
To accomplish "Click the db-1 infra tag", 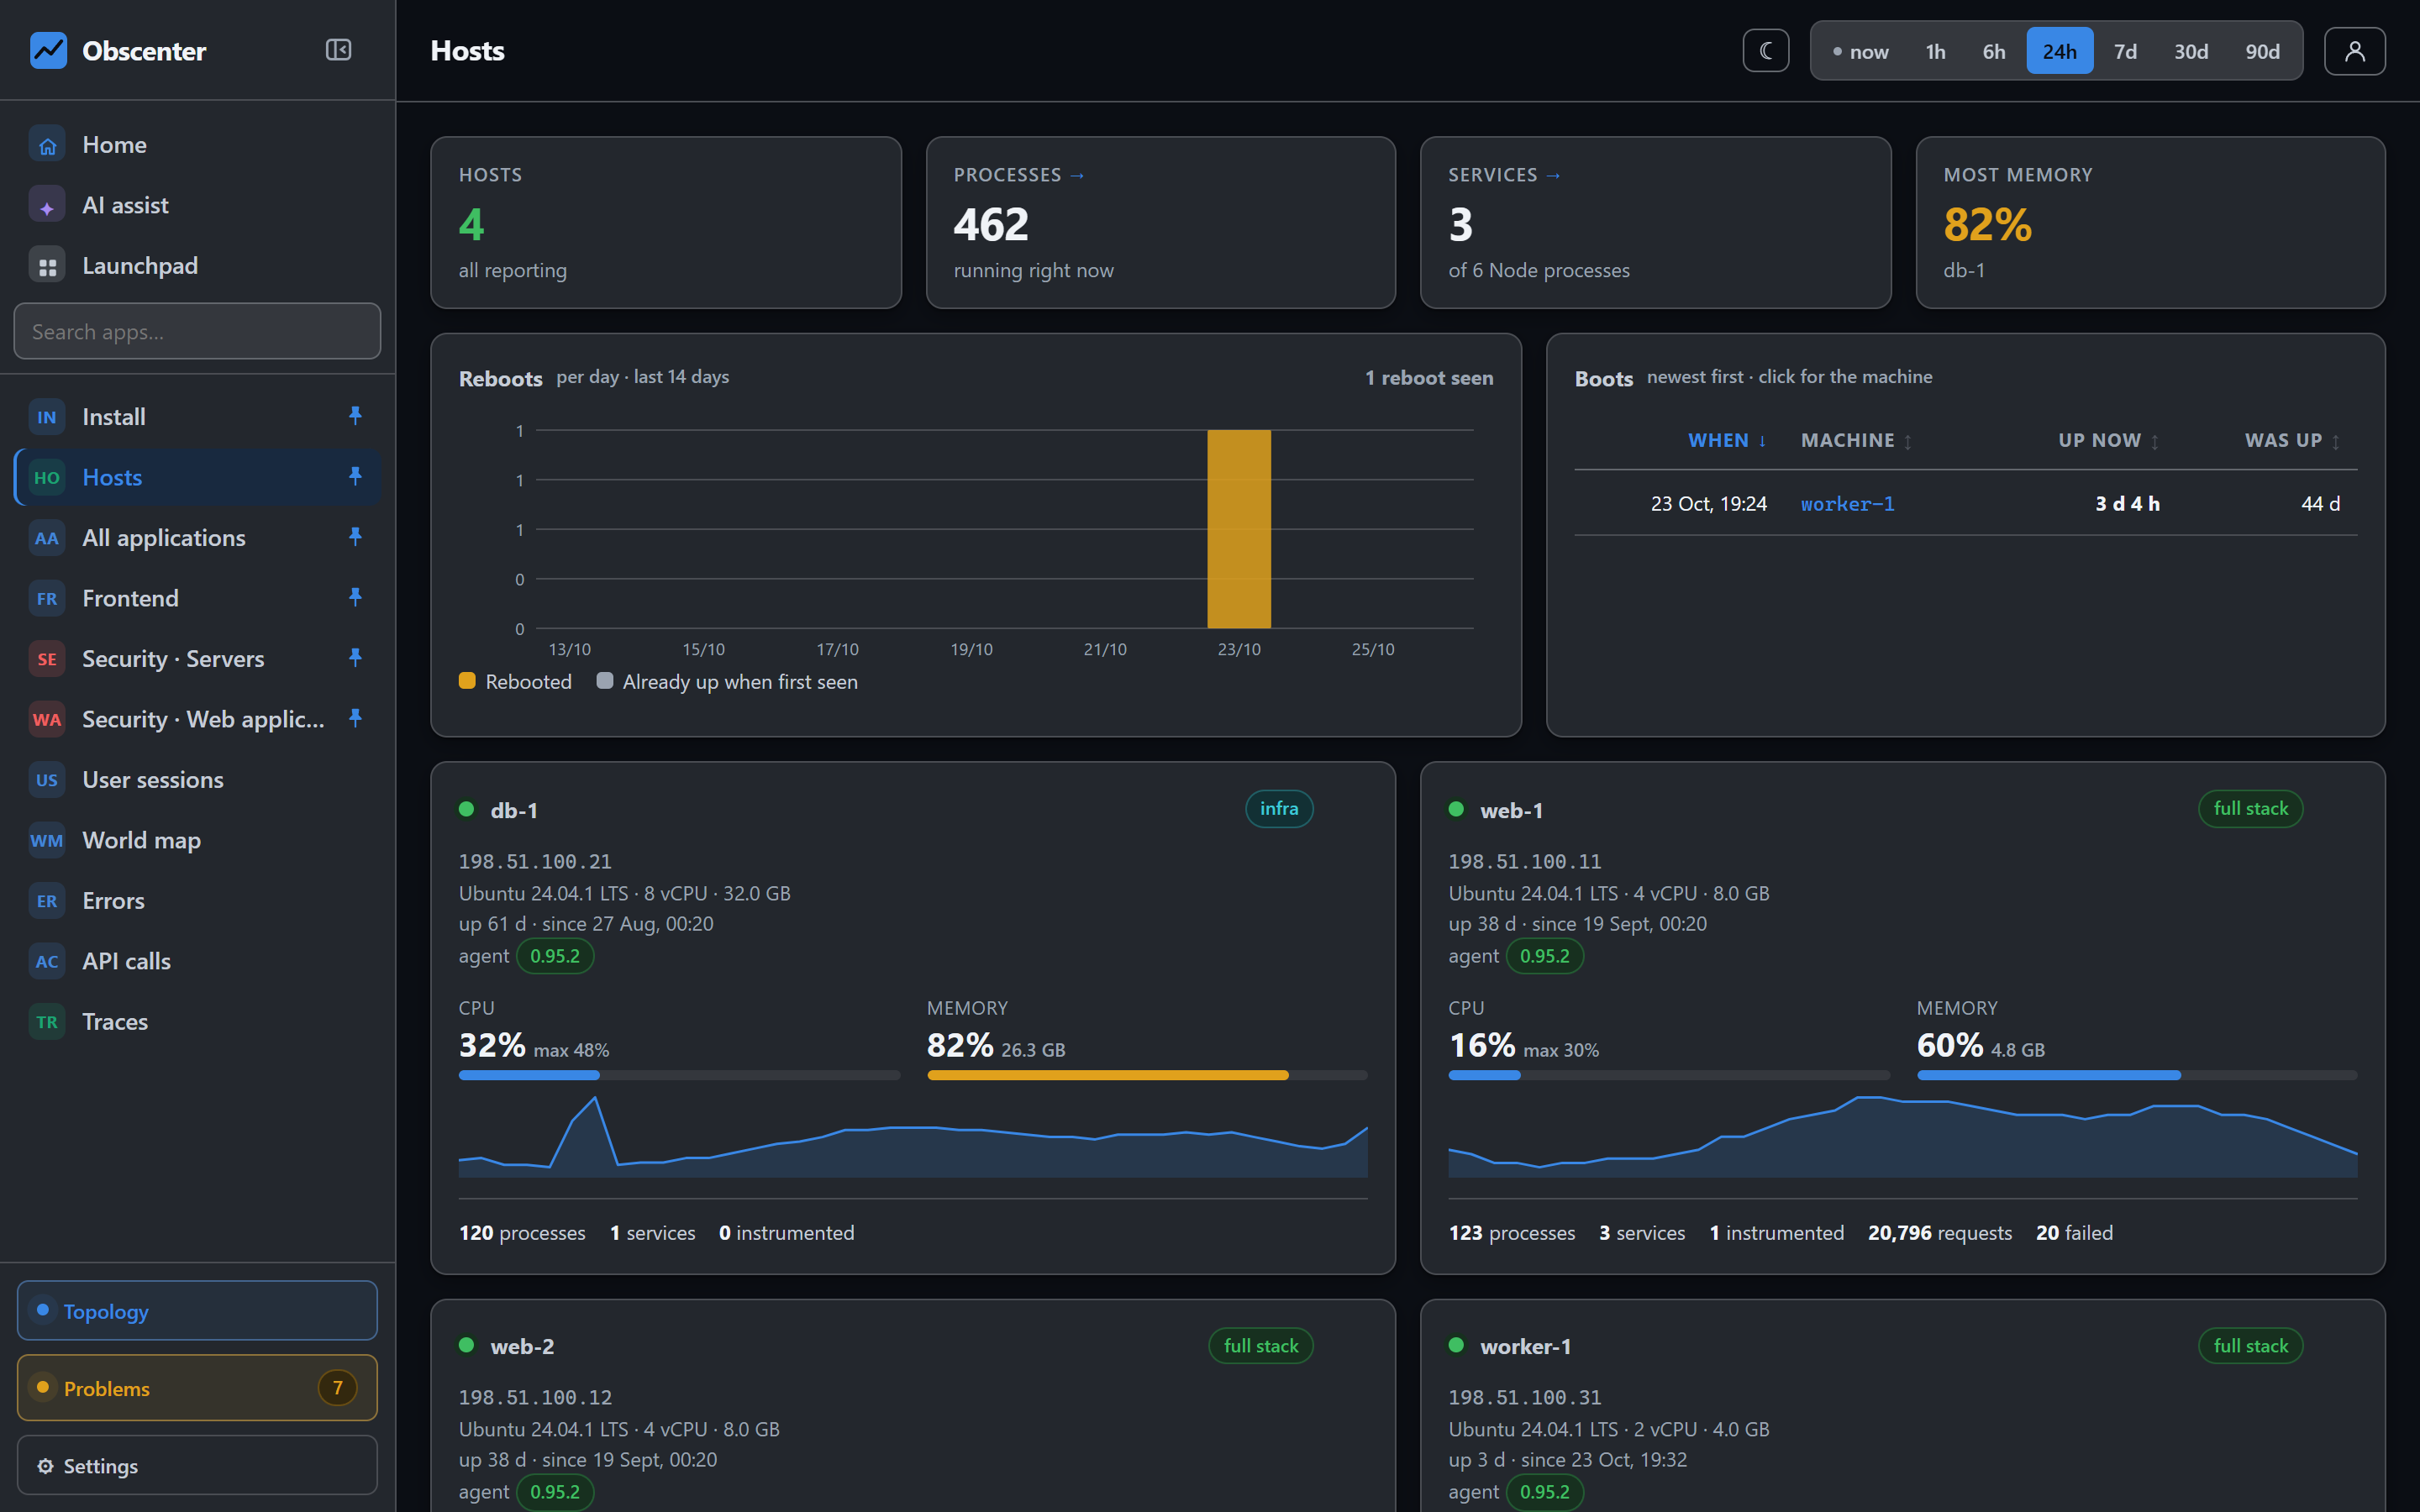I will click(1279, 809).
